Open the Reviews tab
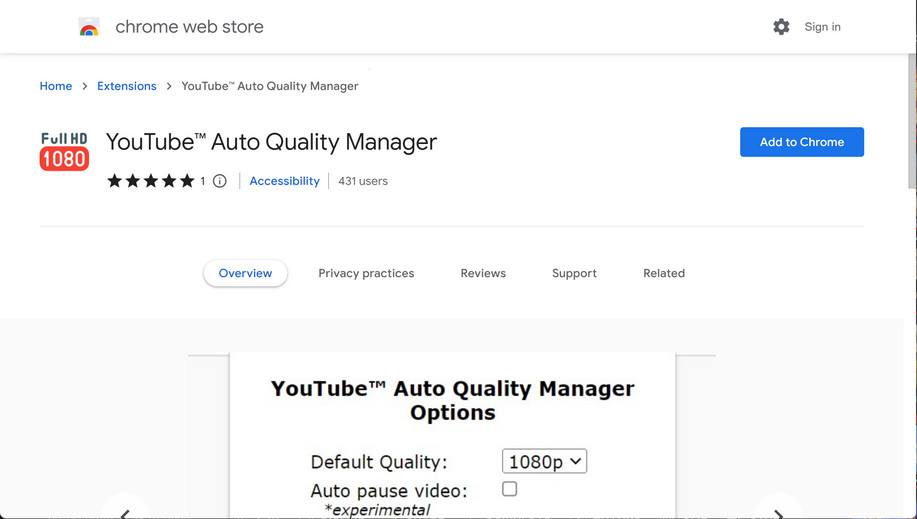Image resolution: width=917 pixels, height=519 pixels. click(x=483, y=273)
